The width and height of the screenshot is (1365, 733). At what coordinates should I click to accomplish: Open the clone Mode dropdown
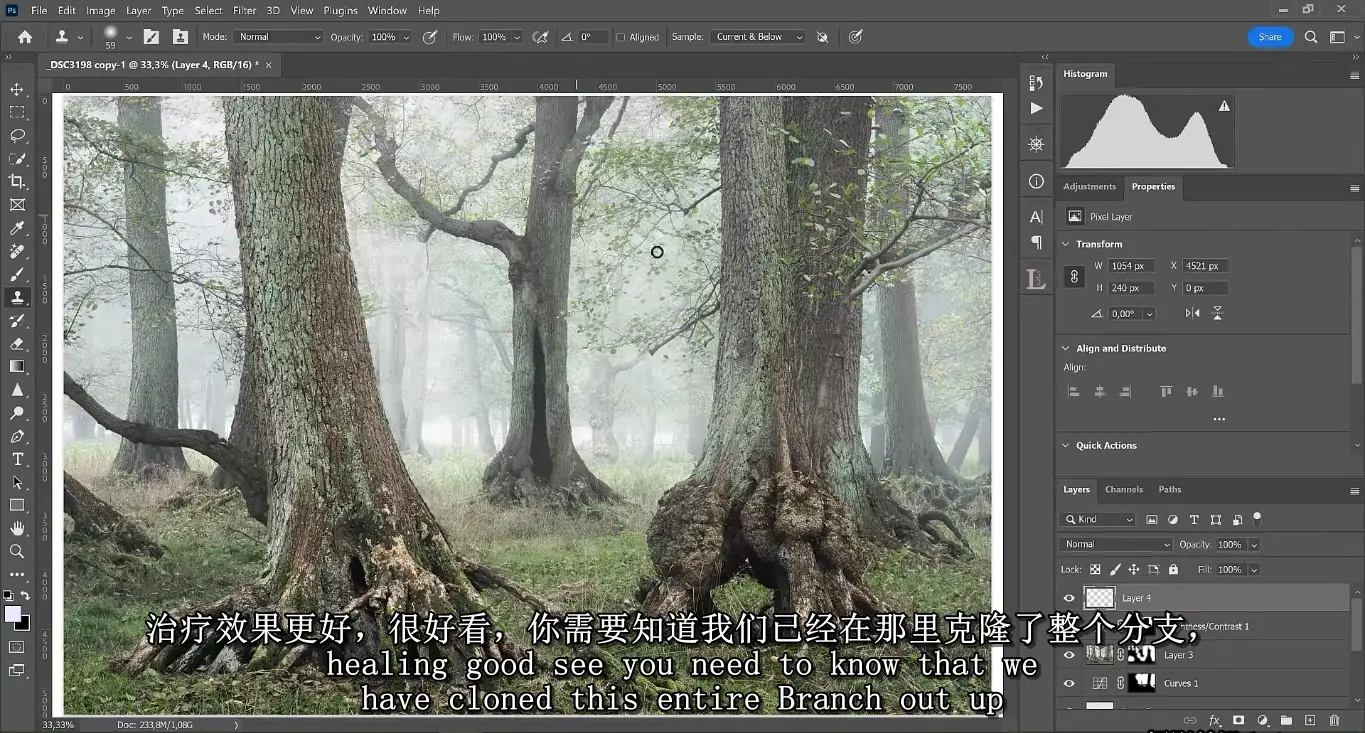tap(278, 37)
